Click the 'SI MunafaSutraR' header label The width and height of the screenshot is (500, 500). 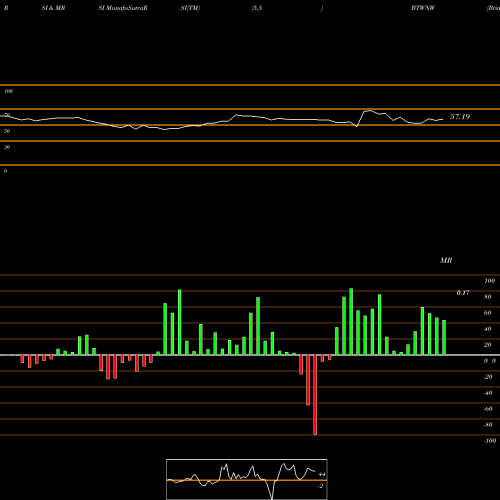coord(123,8)
